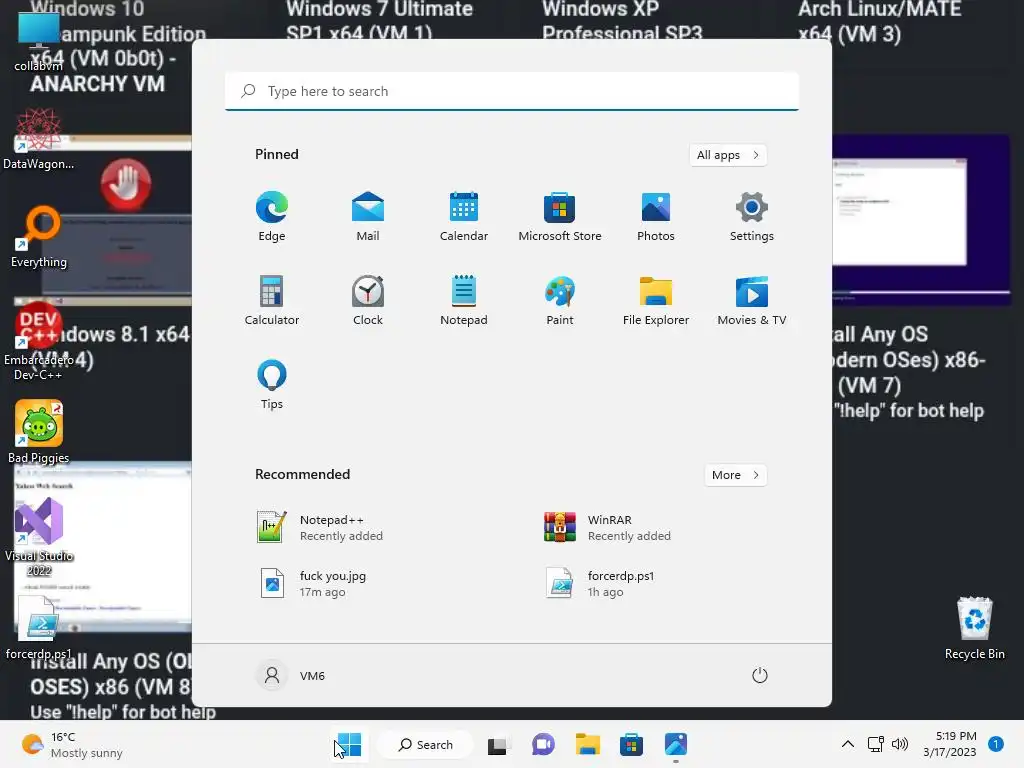Launch the Mail app
Screen dimensions: 1024x768
(x=368, y=216)
